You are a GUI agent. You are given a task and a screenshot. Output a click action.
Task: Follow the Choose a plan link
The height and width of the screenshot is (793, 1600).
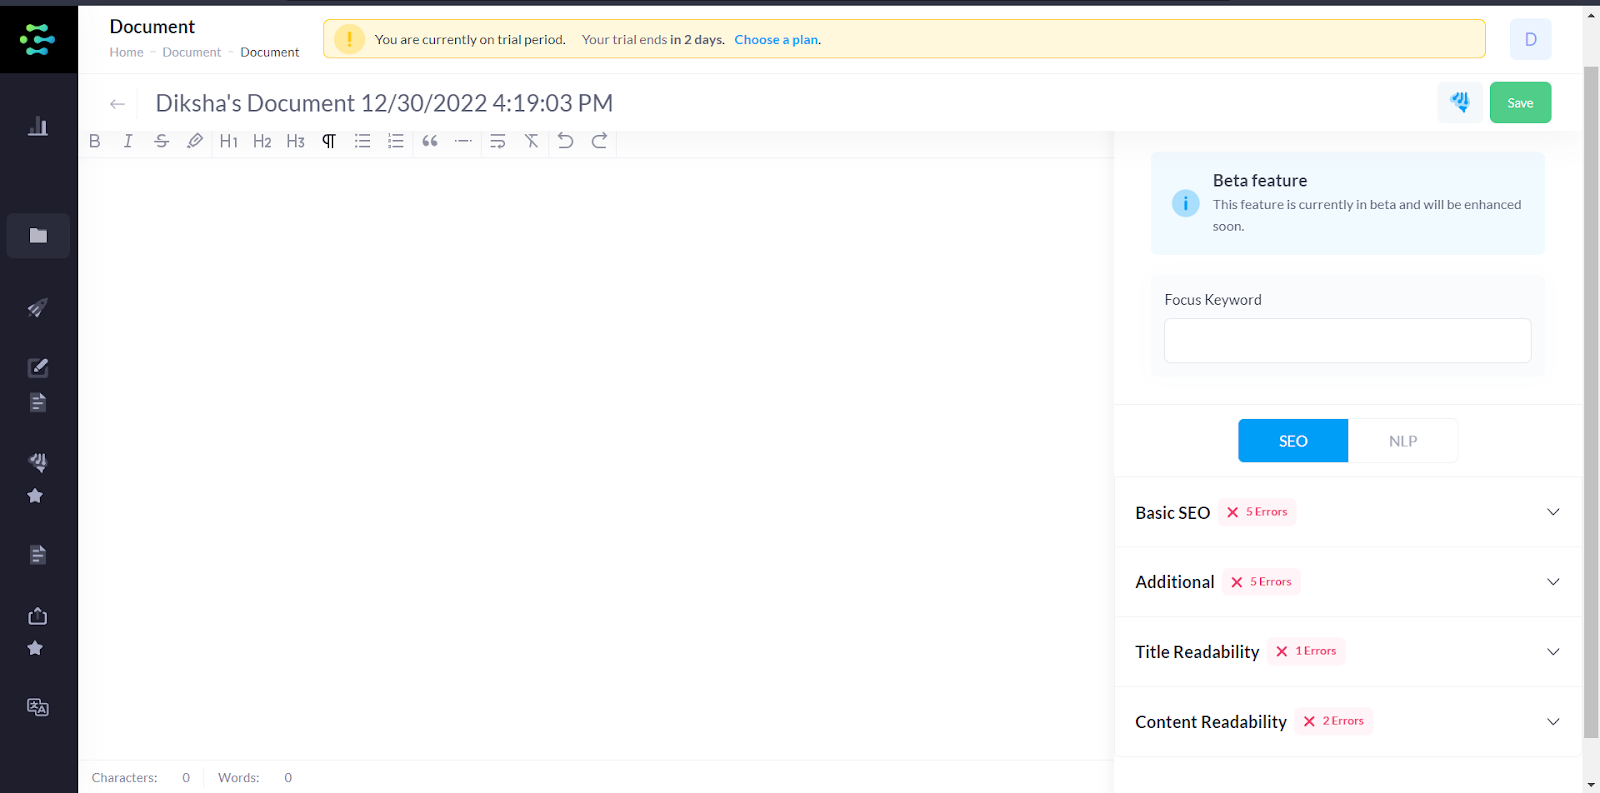(778, 40)
